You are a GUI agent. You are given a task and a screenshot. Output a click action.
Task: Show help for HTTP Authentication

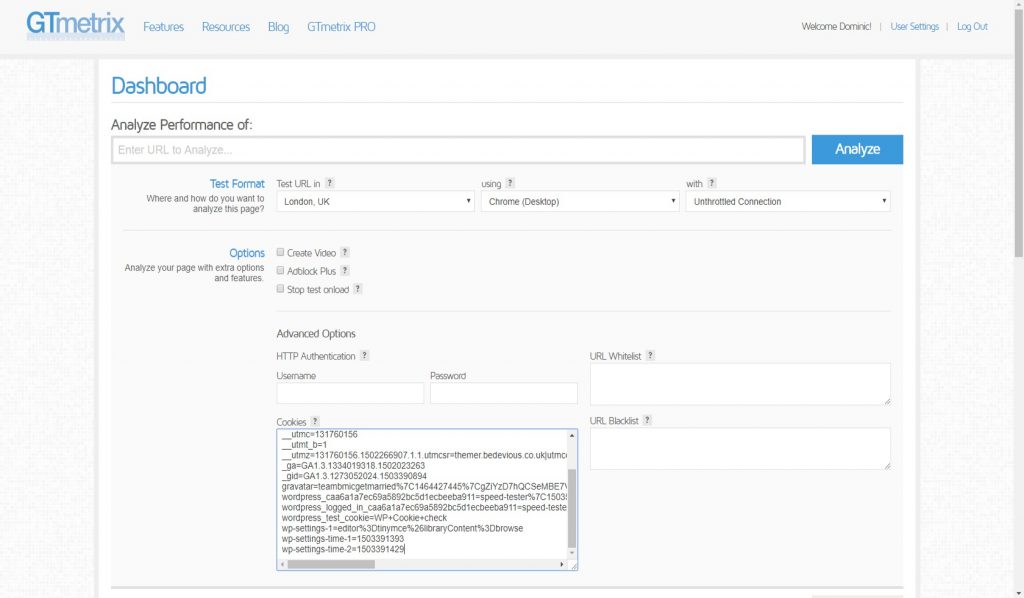click(x=364, y=356)
